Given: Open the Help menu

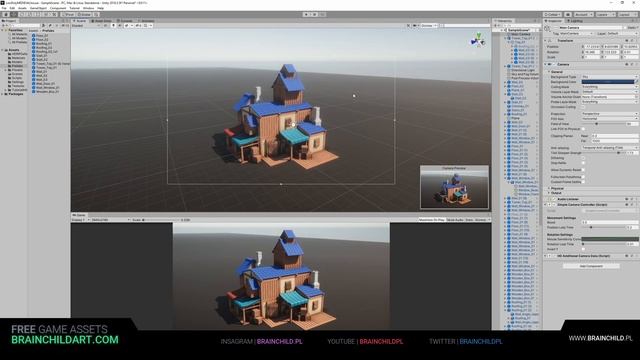Looking at the screenshot, I should coord(100,8).
